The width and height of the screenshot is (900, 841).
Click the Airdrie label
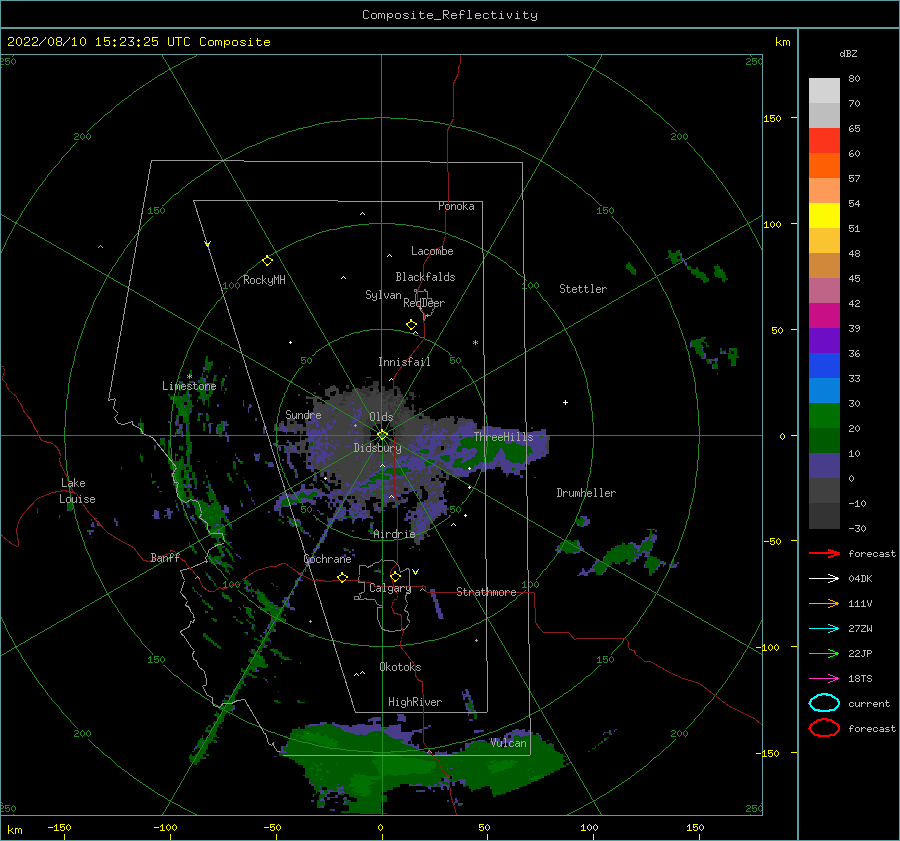(x=394, y=534)
